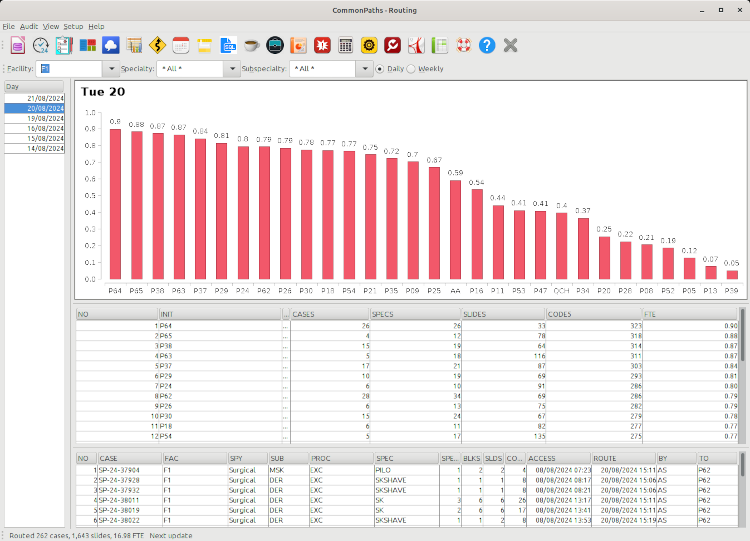
Task: Click the 24-hour clock toolbar icon
Action: (41, 45)
